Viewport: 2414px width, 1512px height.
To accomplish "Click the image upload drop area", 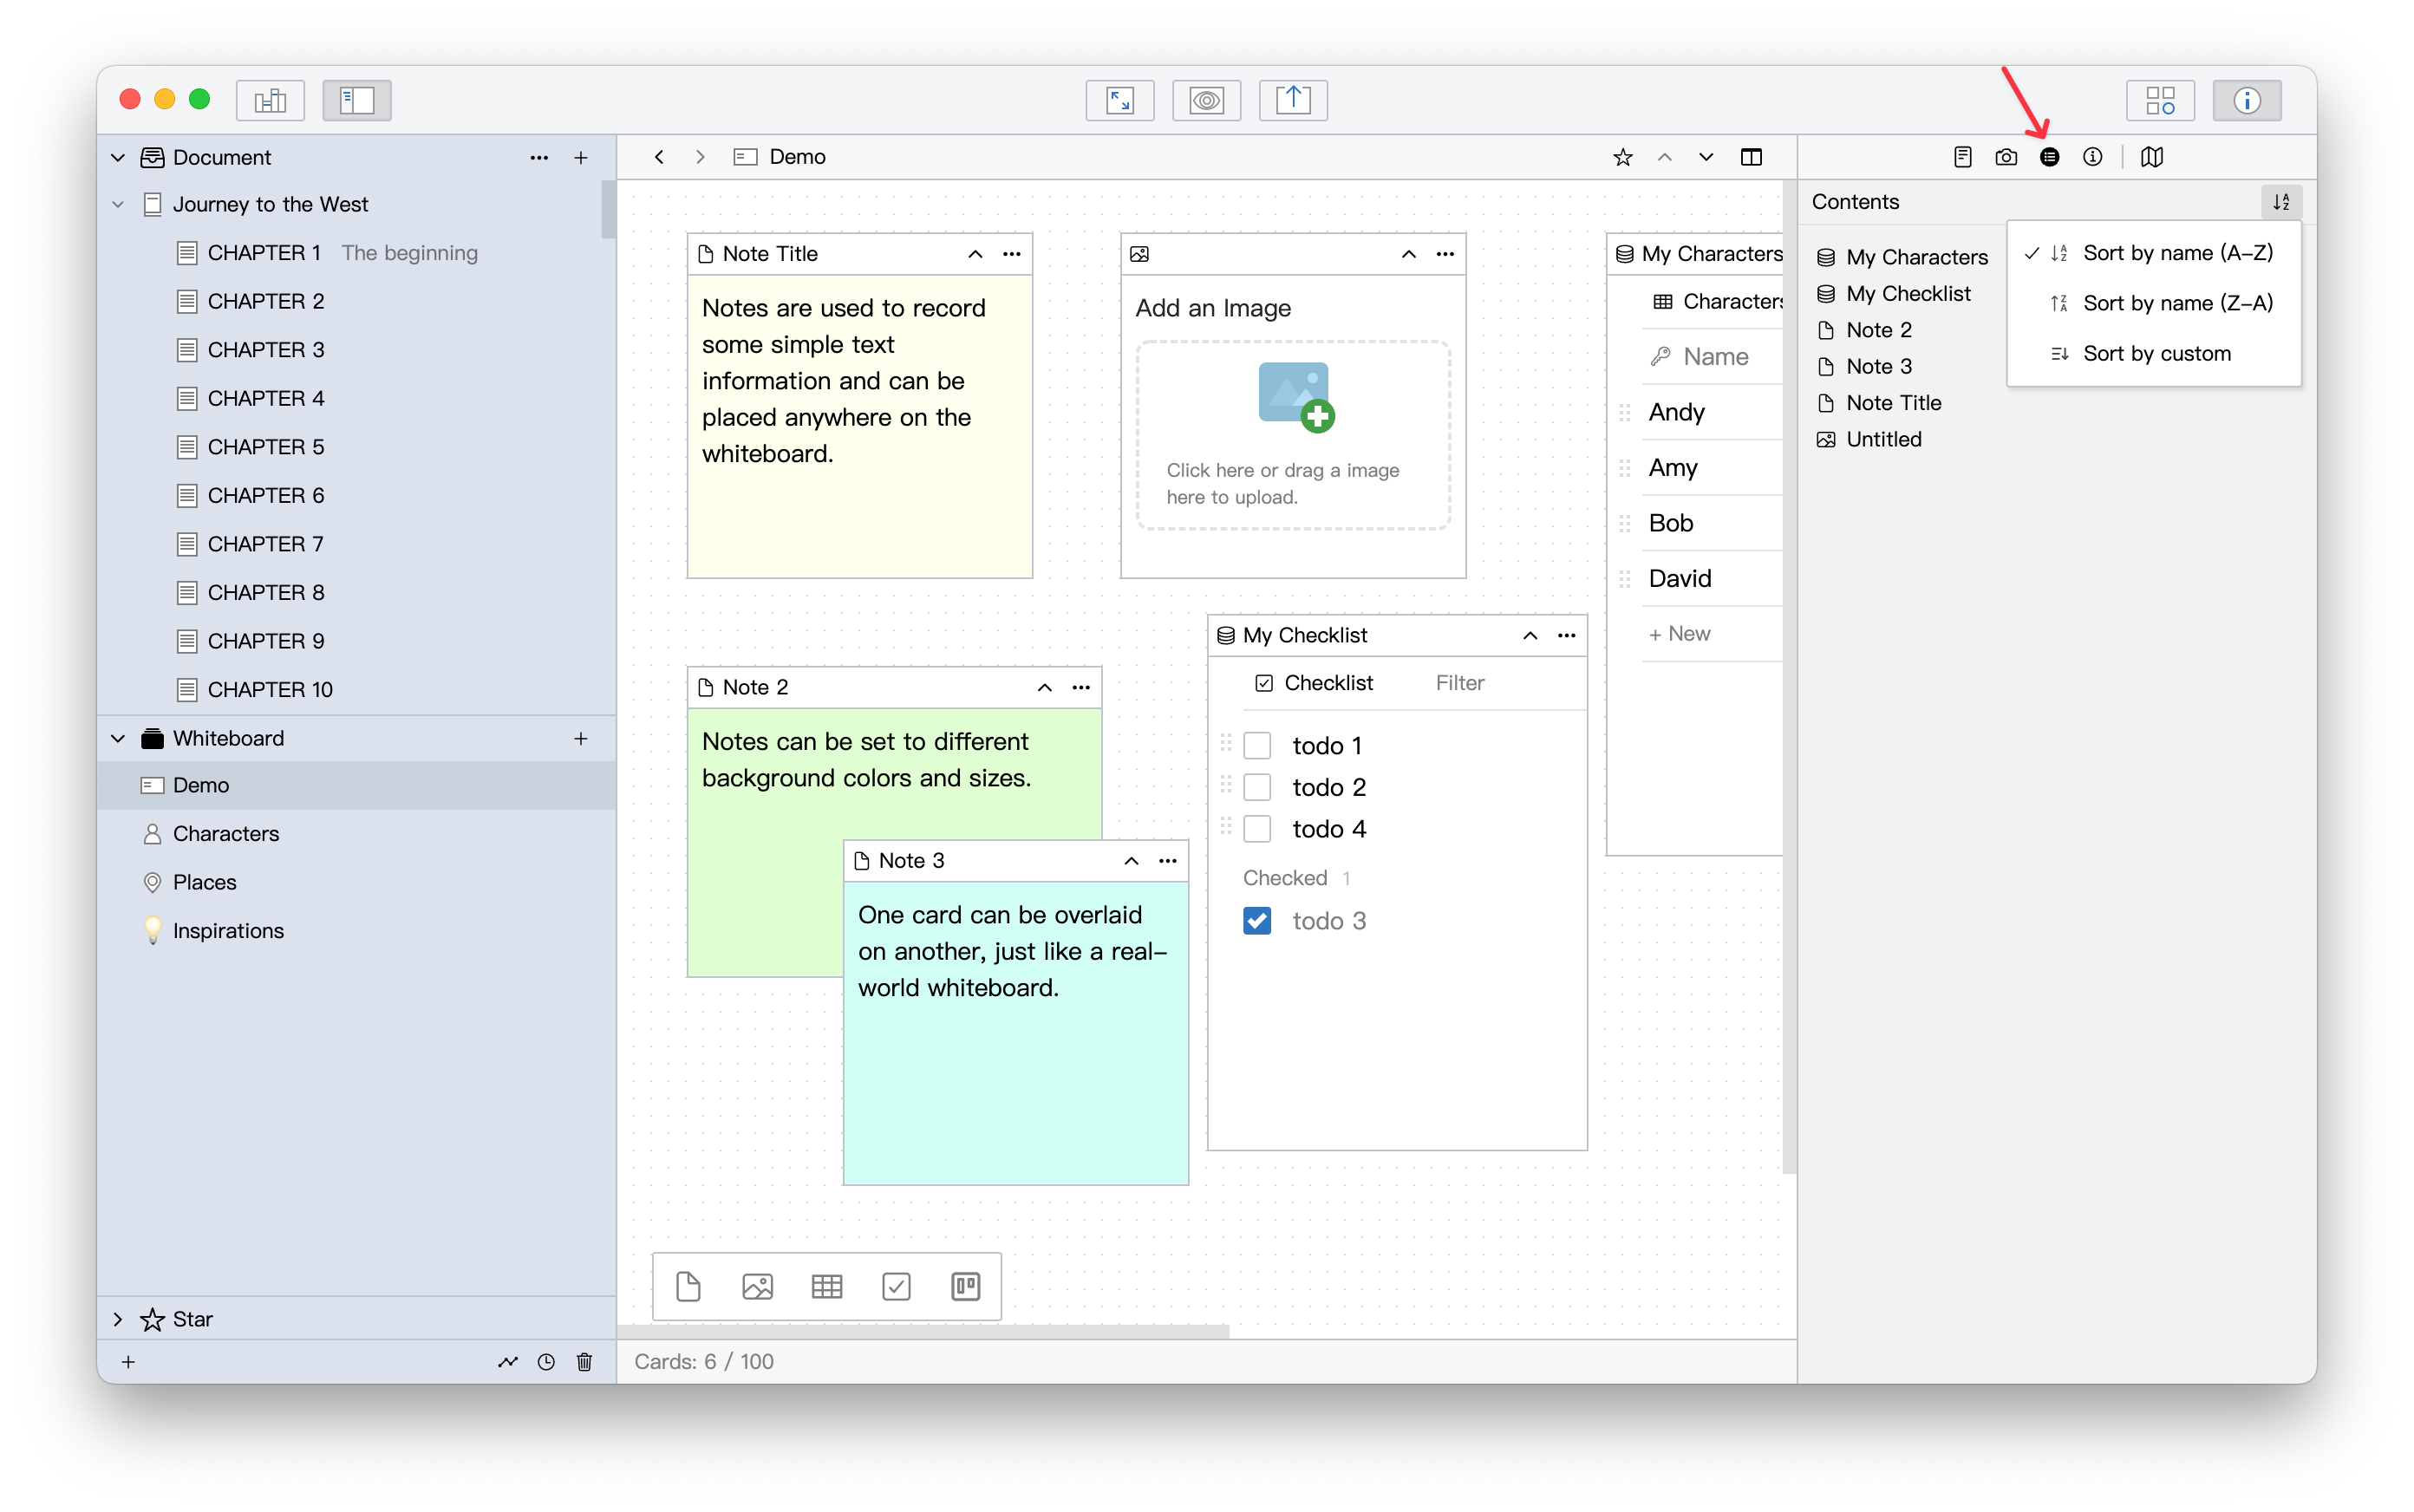I will 1293,435.
